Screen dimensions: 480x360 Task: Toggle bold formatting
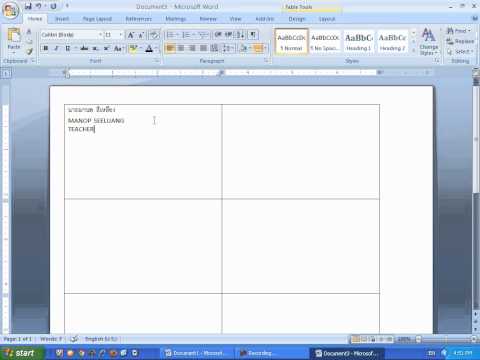[x=46, y=48]
